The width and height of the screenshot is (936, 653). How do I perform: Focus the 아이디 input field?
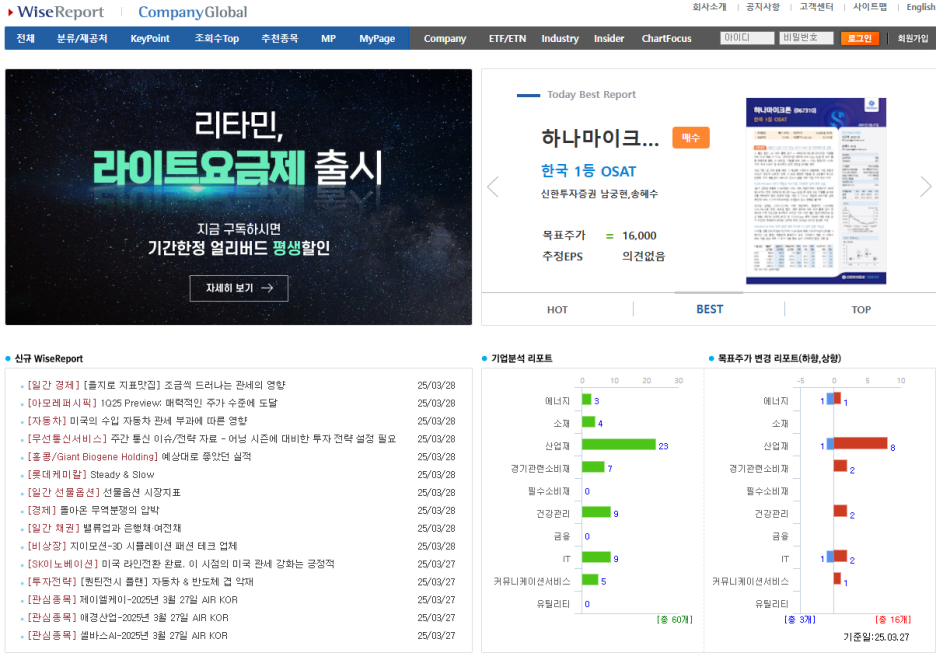pyautogui.click(x=747, y=38)
